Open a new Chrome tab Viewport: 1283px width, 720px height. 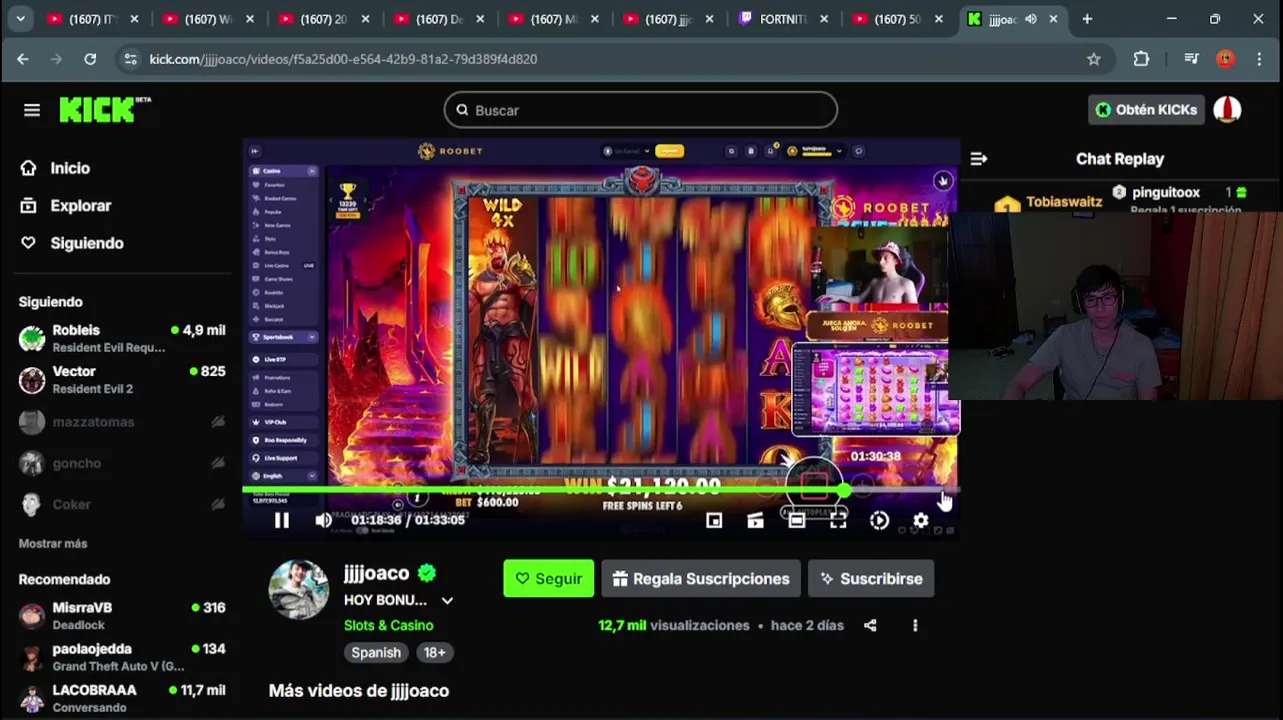click(x=1087, y=19)
